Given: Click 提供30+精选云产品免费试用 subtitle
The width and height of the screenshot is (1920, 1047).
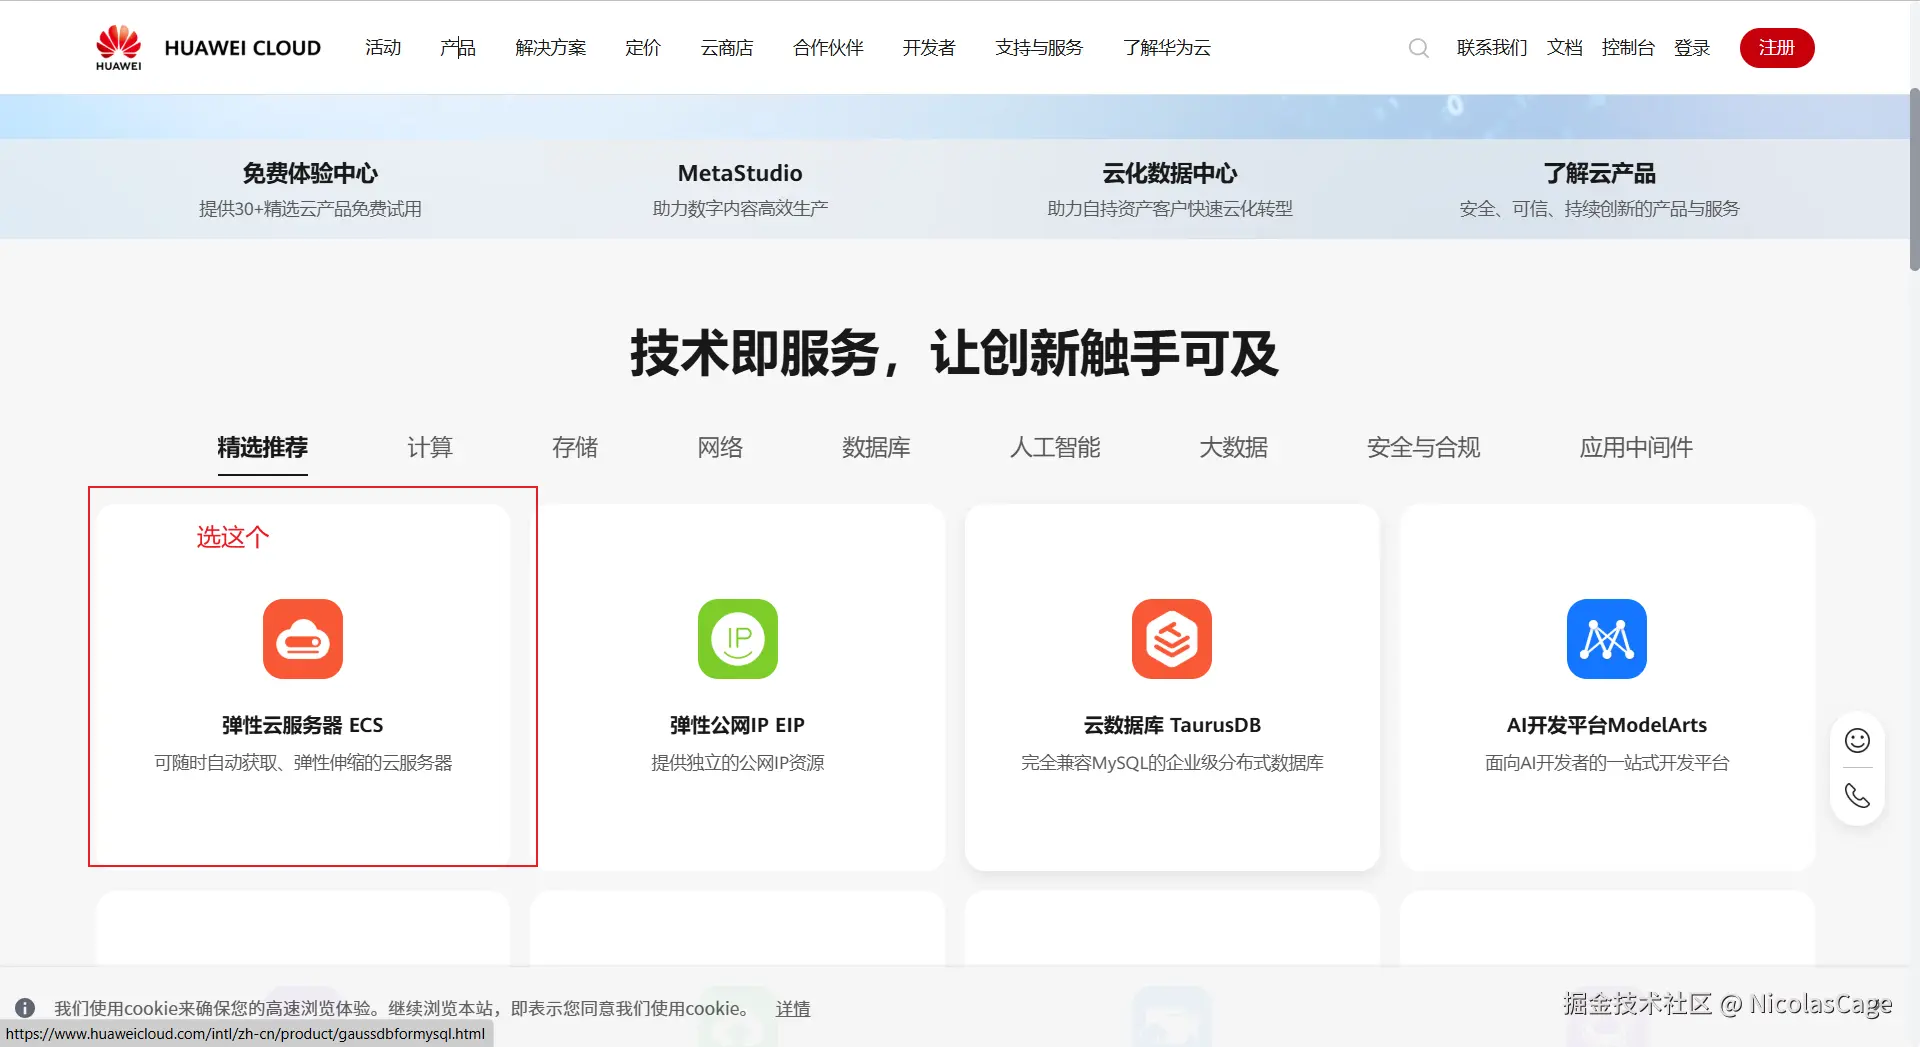Looking at the screenshot, I should [x=310, y=209].
